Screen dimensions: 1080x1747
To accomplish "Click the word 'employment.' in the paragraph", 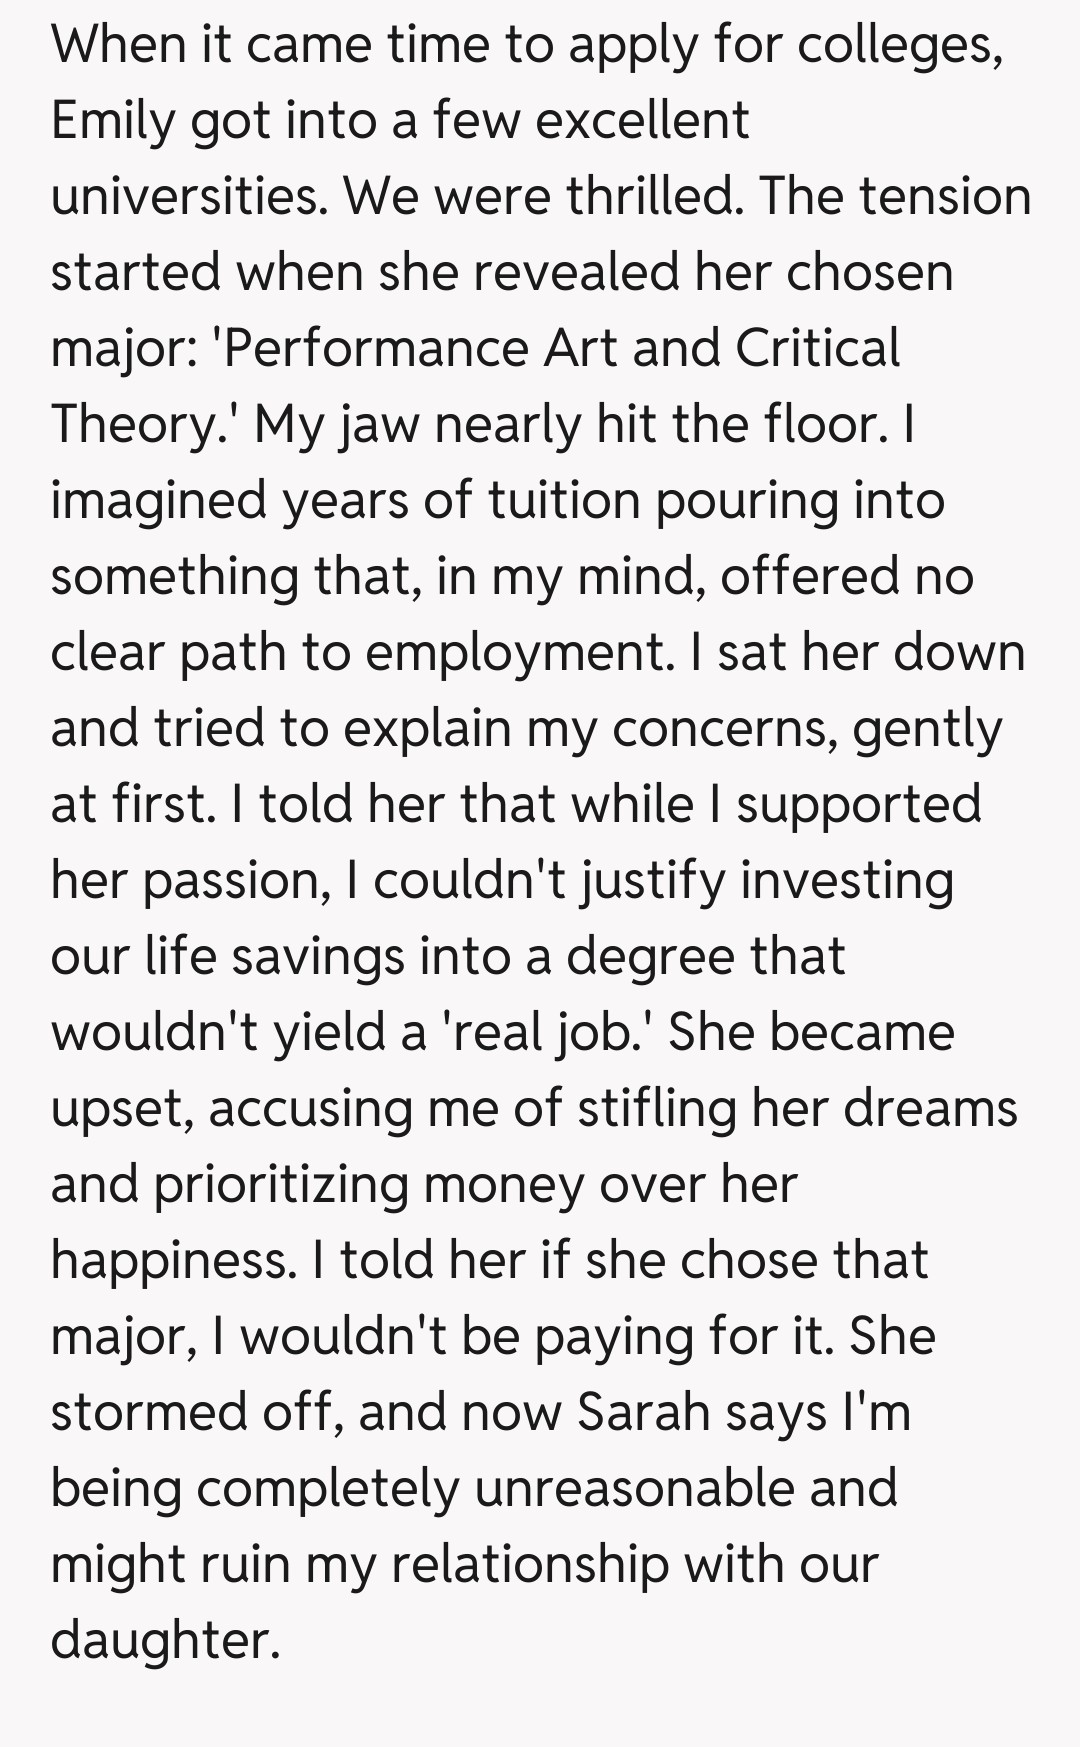I will (x=520, y=652).
